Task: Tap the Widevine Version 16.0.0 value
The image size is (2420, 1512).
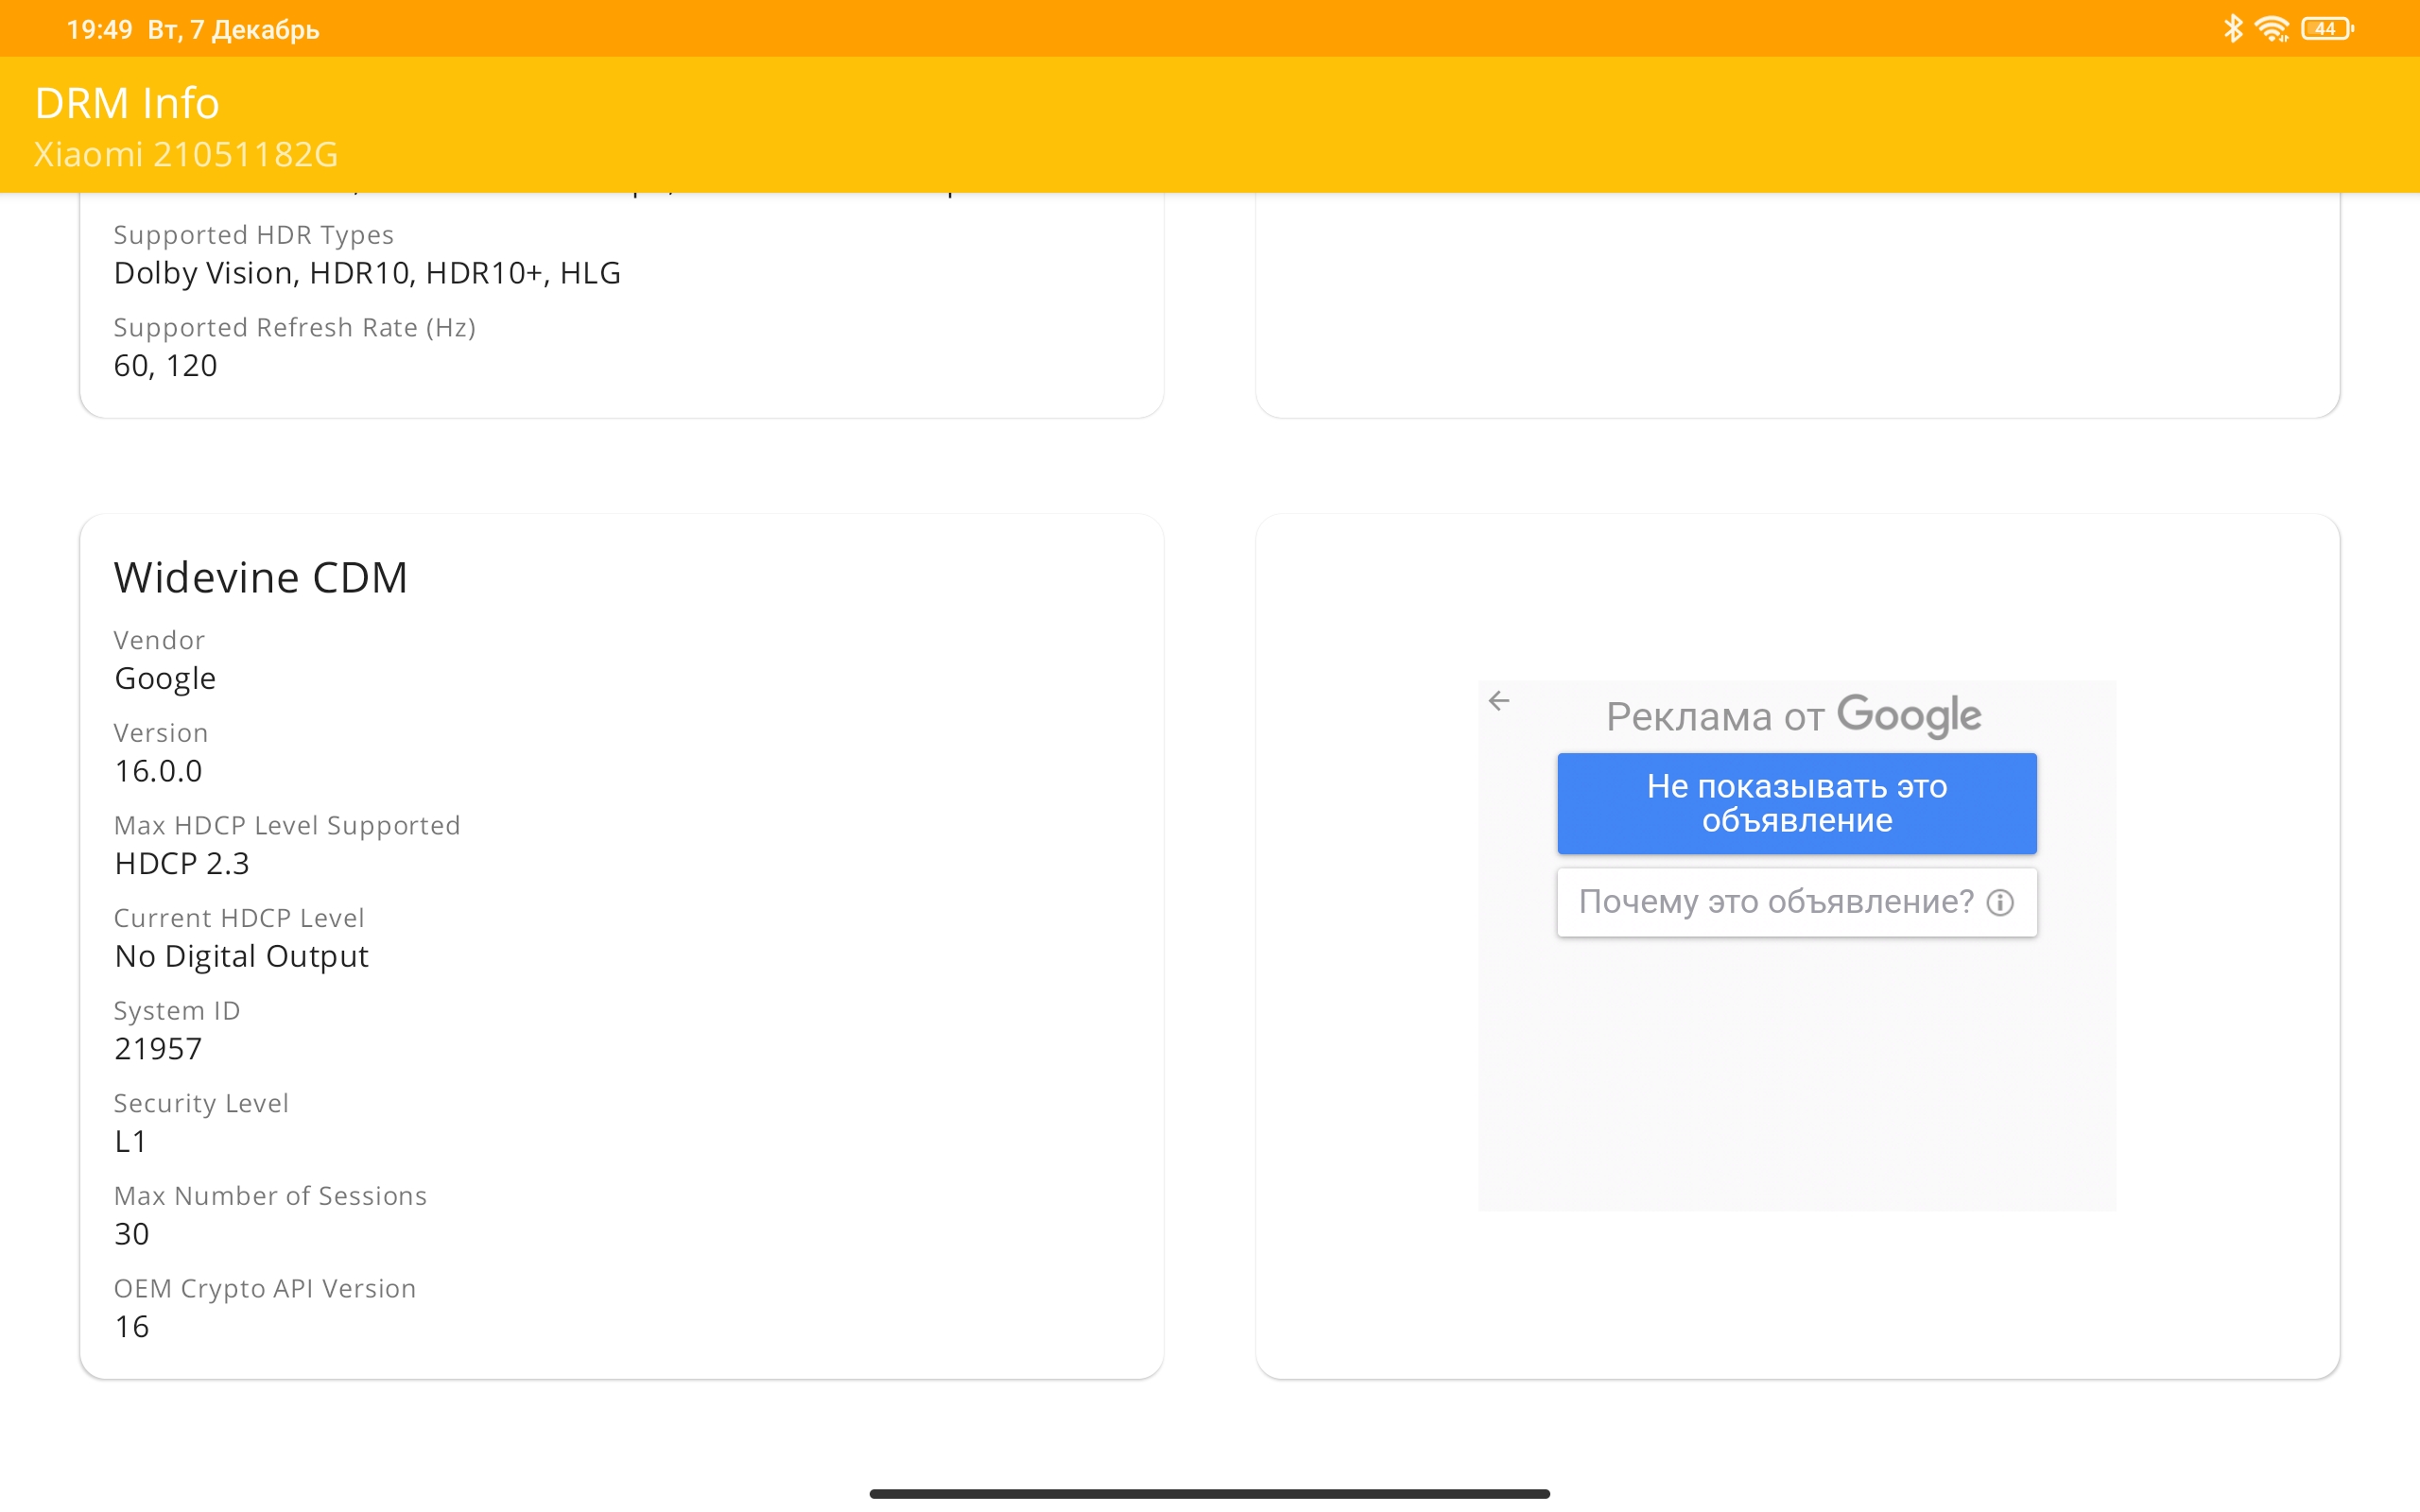Action: coord(158,771)
